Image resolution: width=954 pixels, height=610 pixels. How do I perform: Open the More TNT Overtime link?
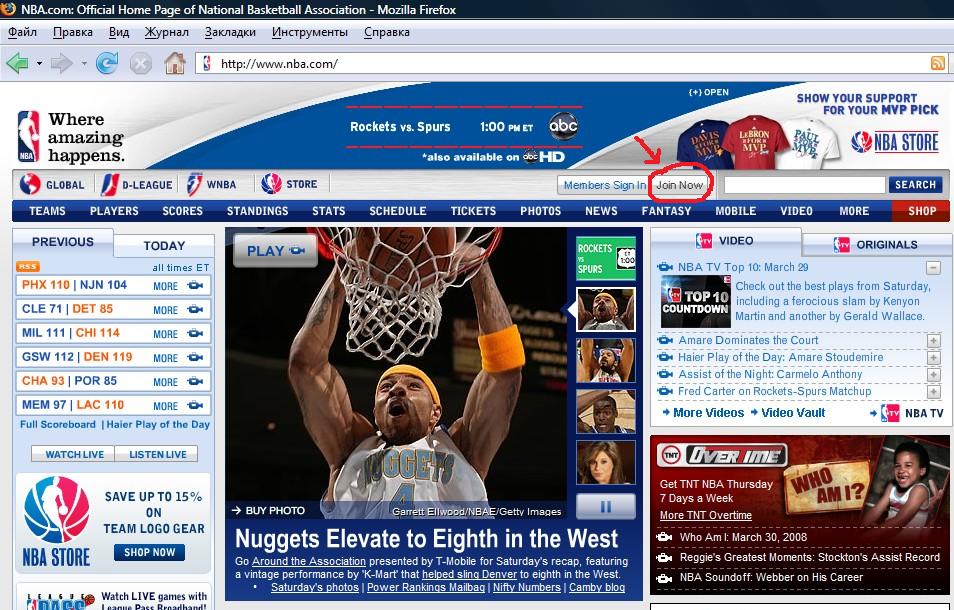coord(706,515)
